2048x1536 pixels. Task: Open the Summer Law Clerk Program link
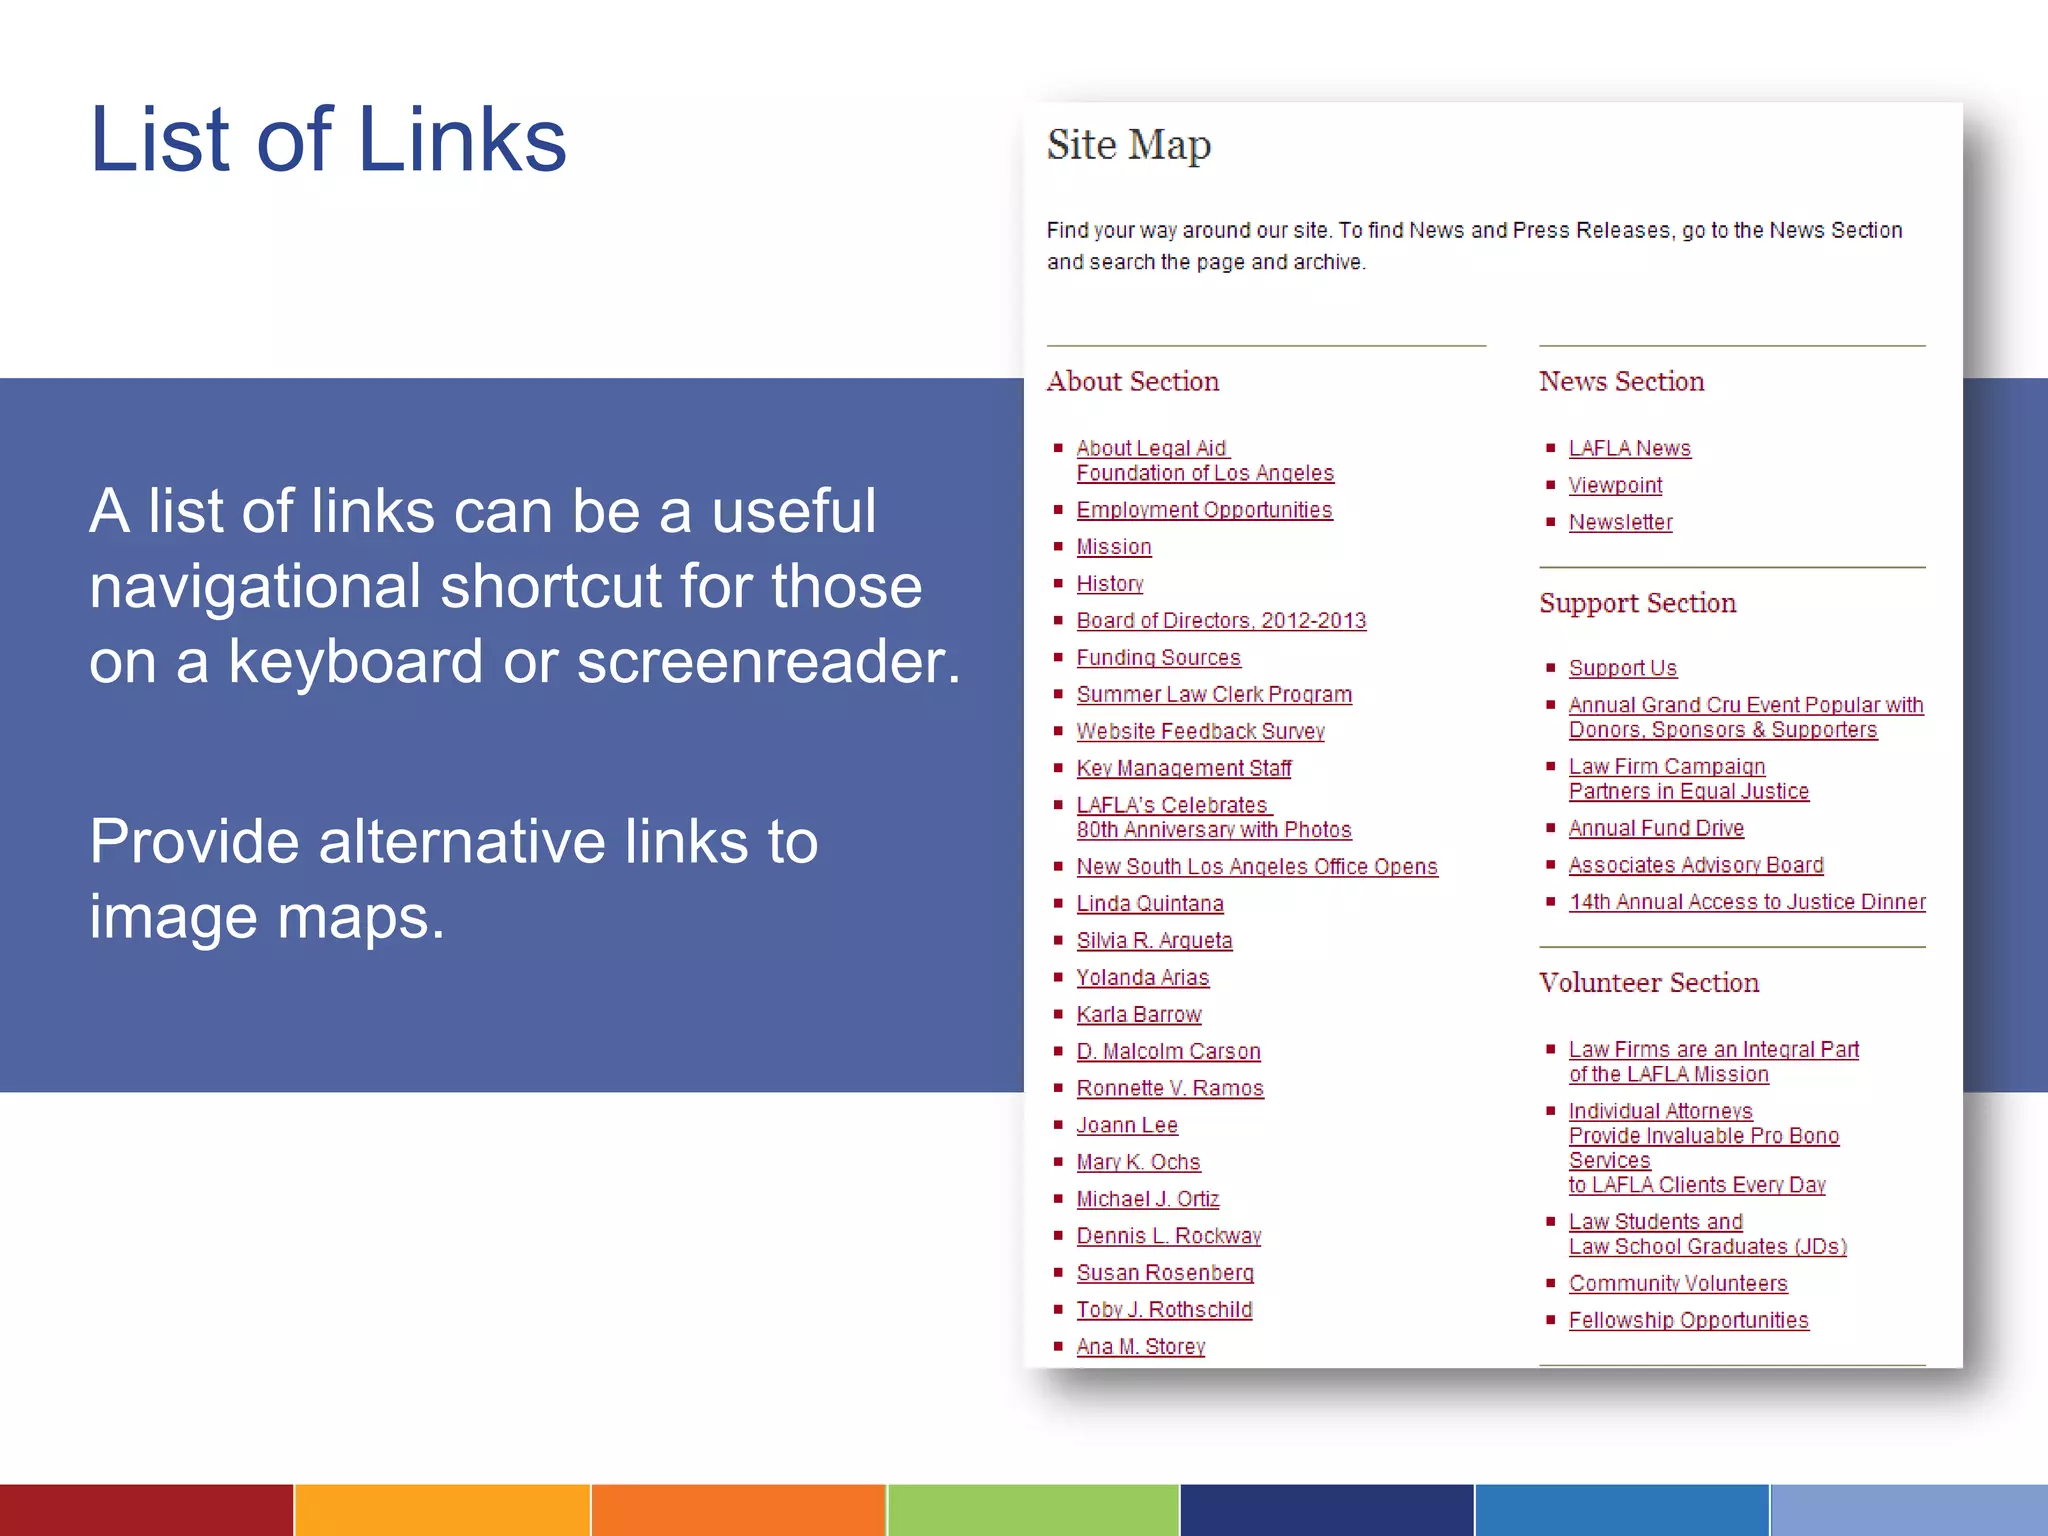click(x=1214, y=695)
